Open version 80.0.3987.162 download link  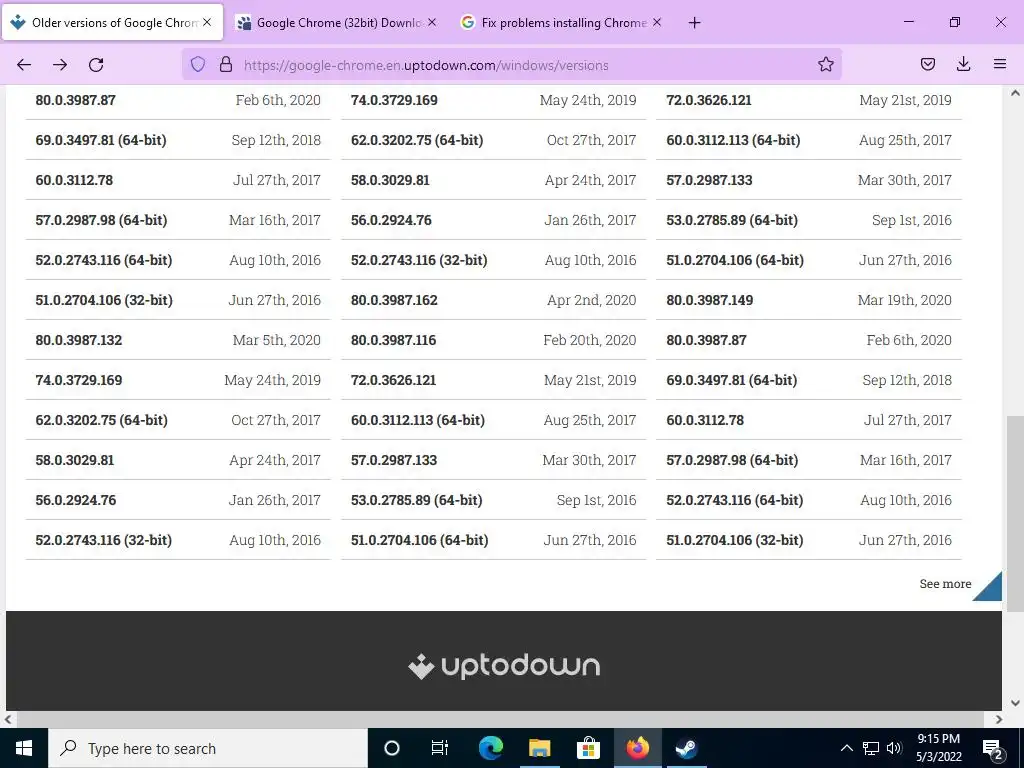pyautogui.click(x=394, y=300)
